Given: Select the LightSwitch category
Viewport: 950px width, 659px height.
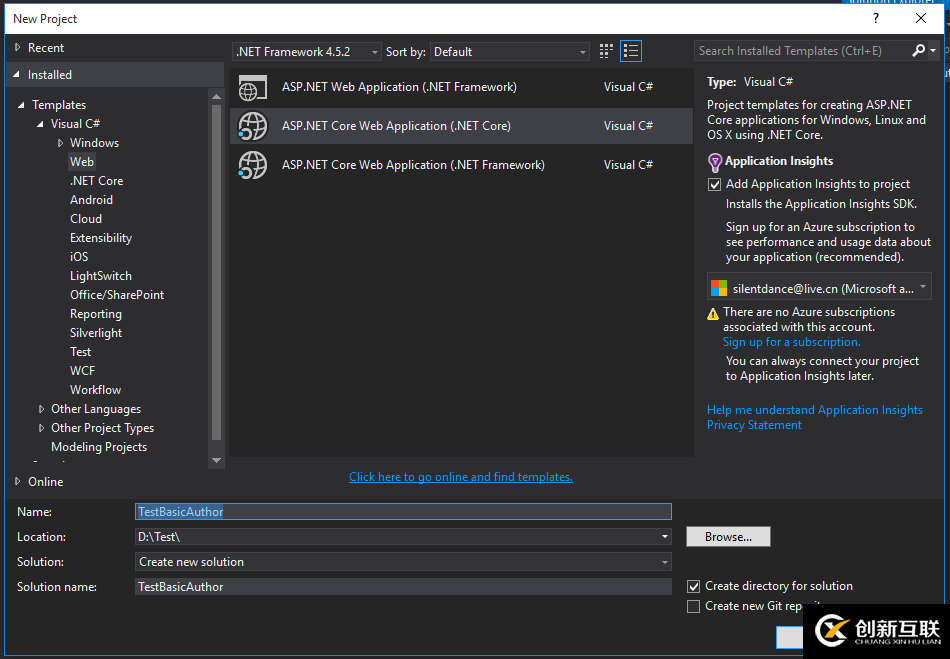Looking at the screenshot, I should (x=101, y=276).
